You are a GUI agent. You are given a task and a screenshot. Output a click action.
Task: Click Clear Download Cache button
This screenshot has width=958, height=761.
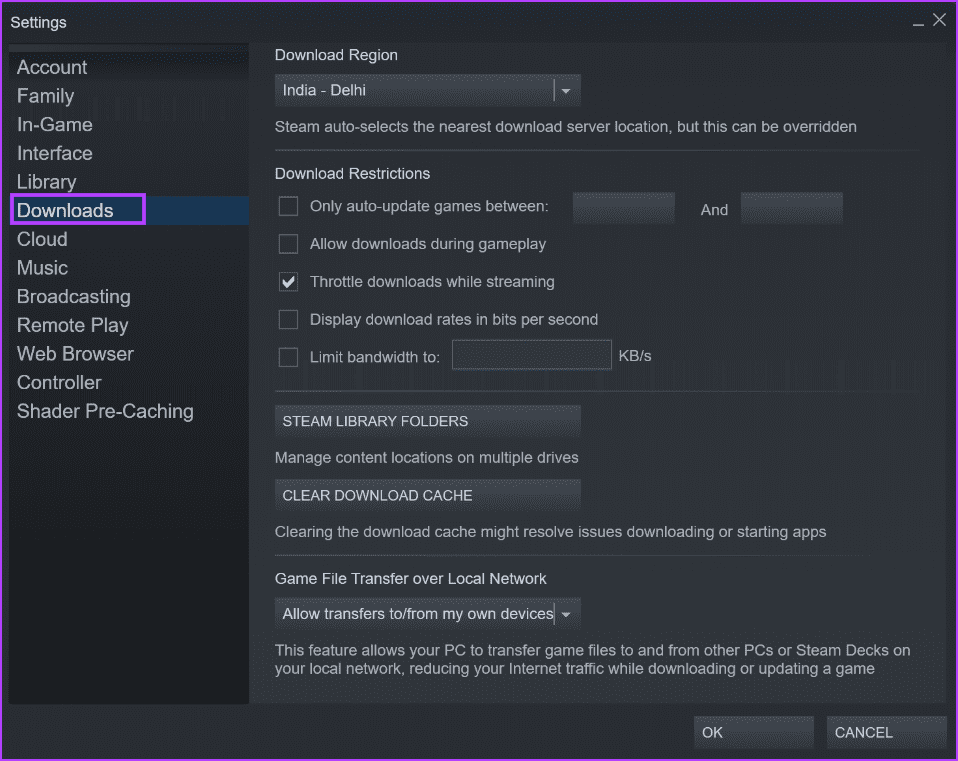[427, 495]
